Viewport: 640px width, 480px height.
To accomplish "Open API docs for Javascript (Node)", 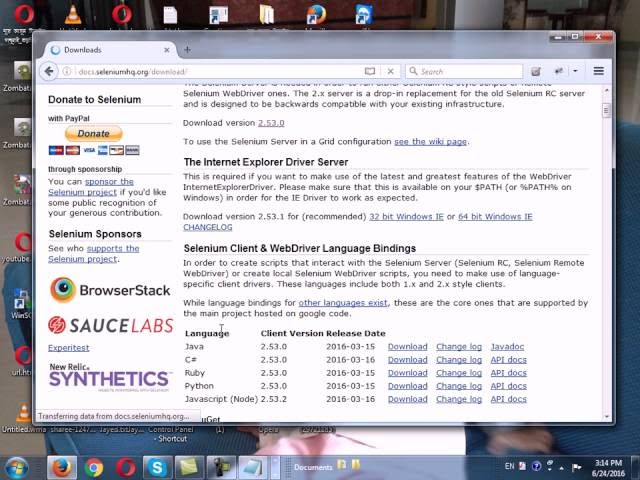I will (x=509, y=399).
